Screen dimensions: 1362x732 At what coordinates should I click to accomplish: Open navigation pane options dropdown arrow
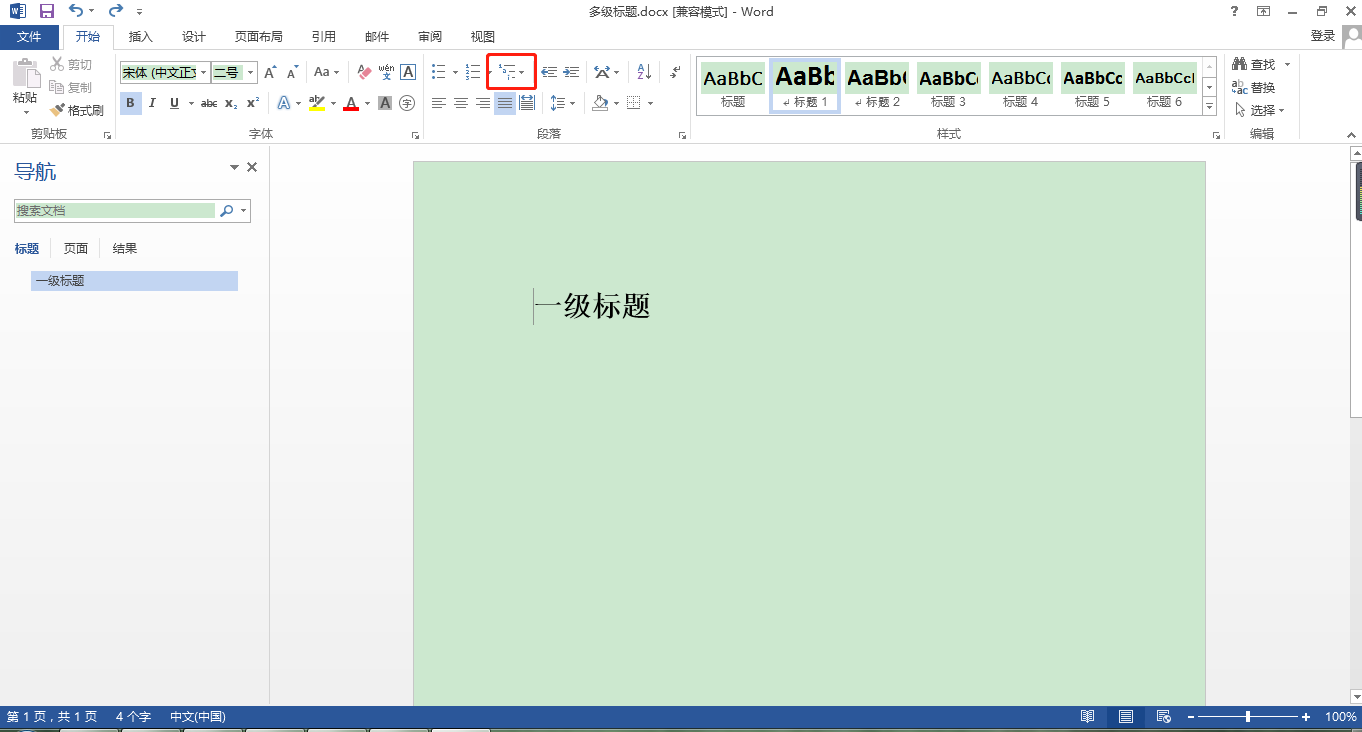[234, 168]
